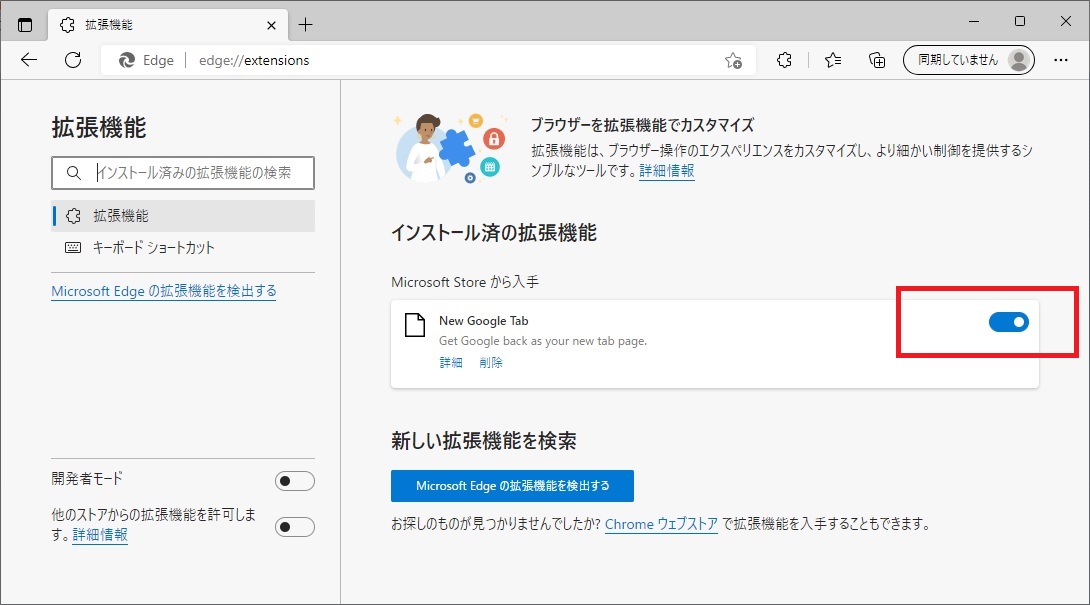Open 詳細 for New Google Tab
Screen dimensions: 1090x605
coord(451,362)
